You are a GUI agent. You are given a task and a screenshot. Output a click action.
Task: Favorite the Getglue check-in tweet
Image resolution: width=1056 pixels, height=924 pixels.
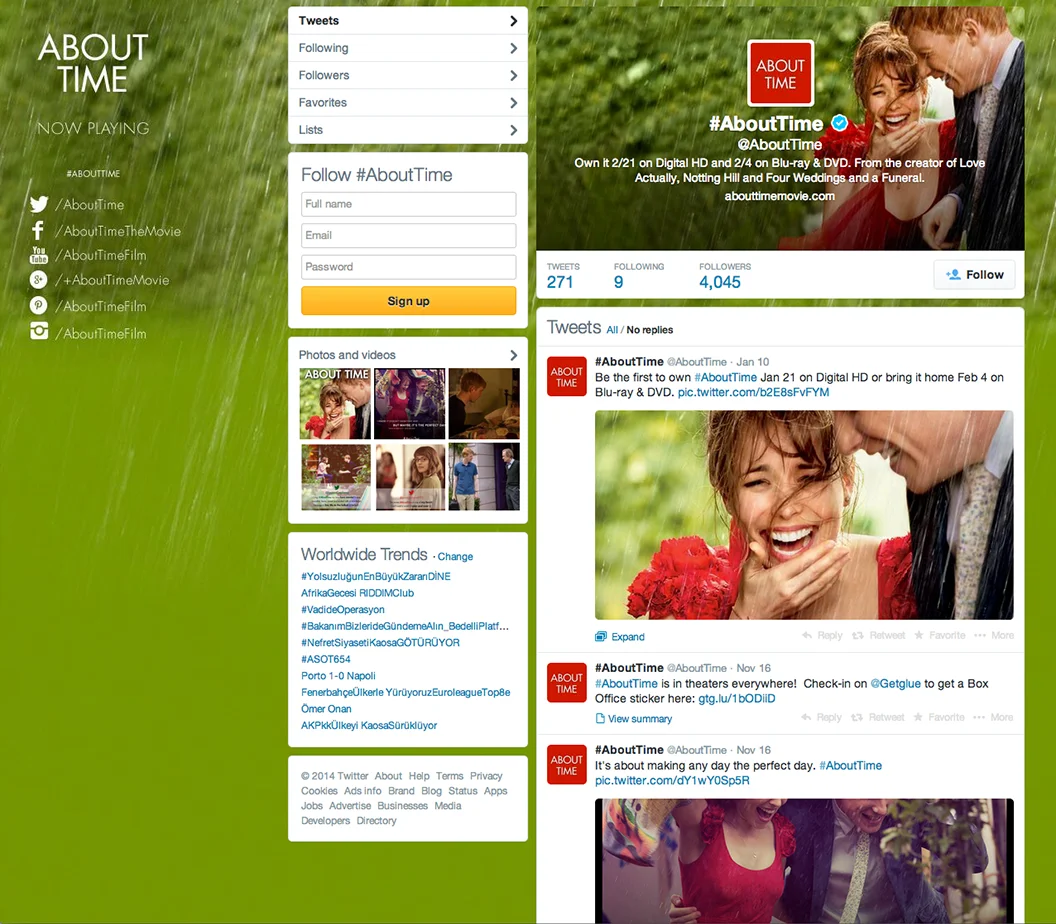click(x=939, y=717)
